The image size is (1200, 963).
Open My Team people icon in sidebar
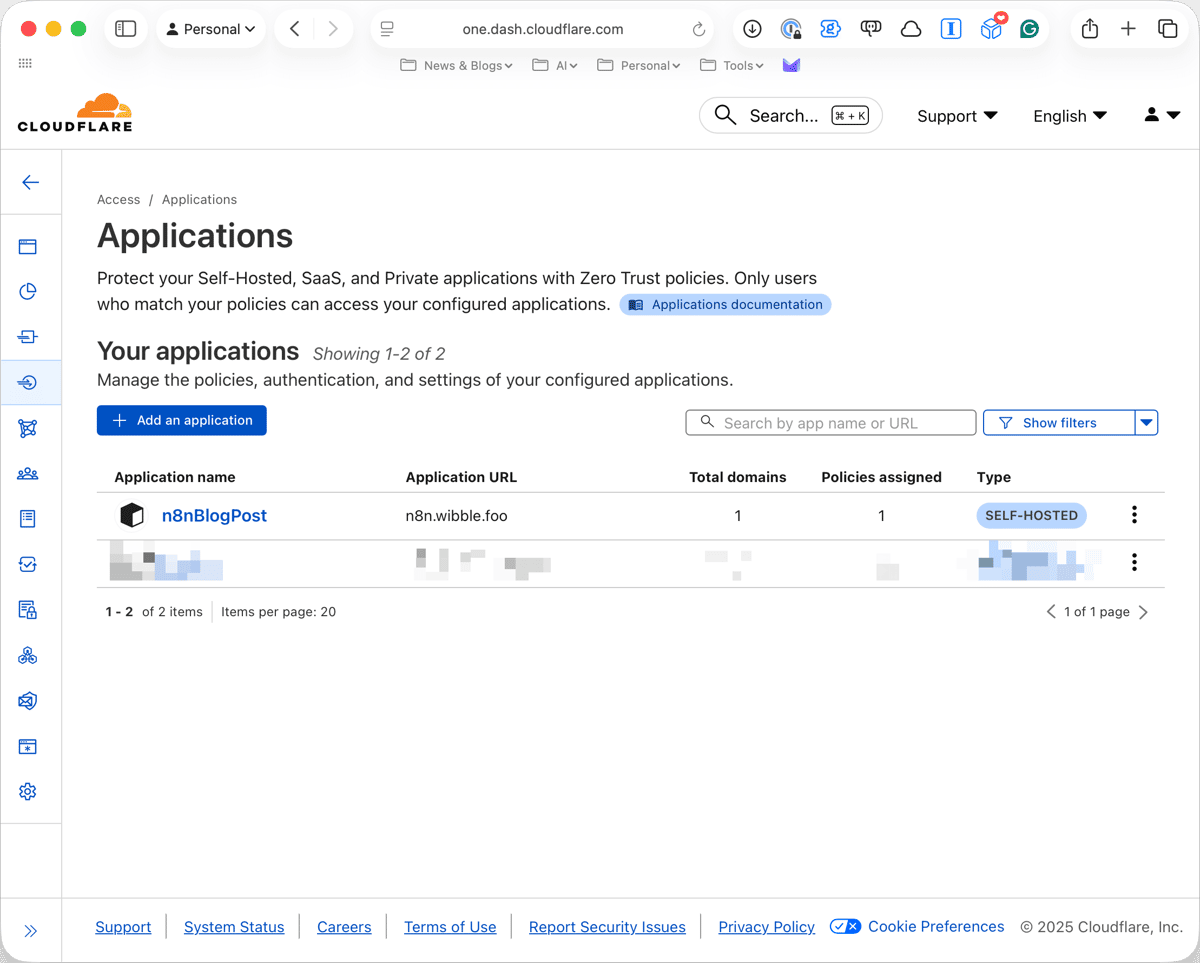coord(28,473)
